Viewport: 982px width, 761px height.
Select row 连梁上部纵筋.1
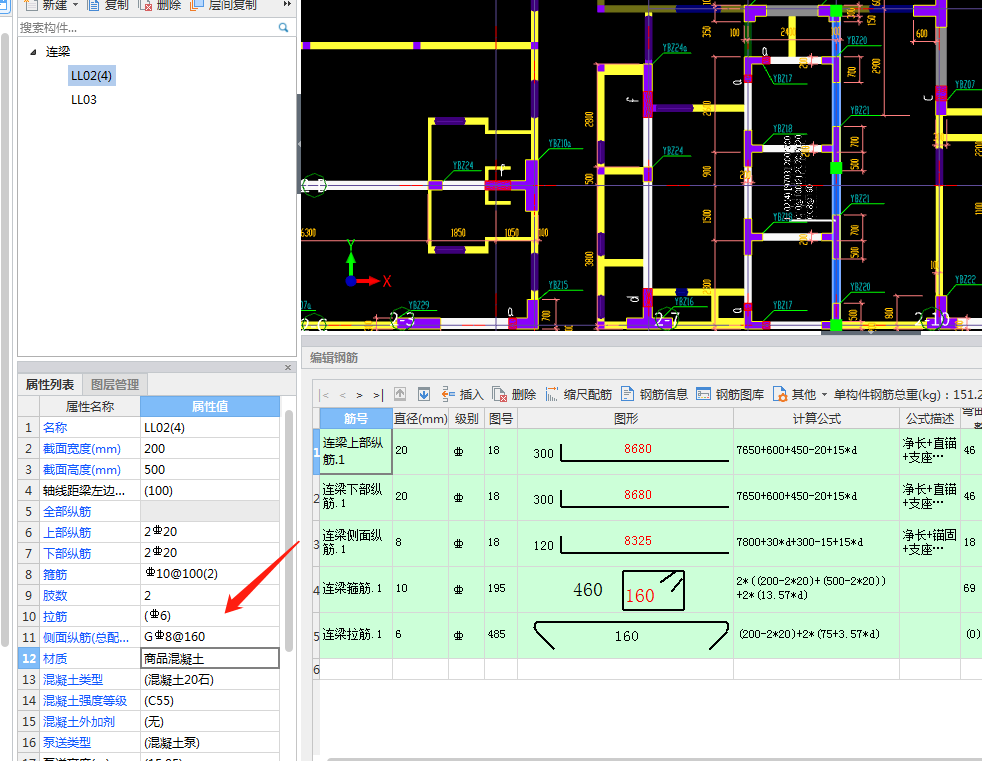point(356,451)
